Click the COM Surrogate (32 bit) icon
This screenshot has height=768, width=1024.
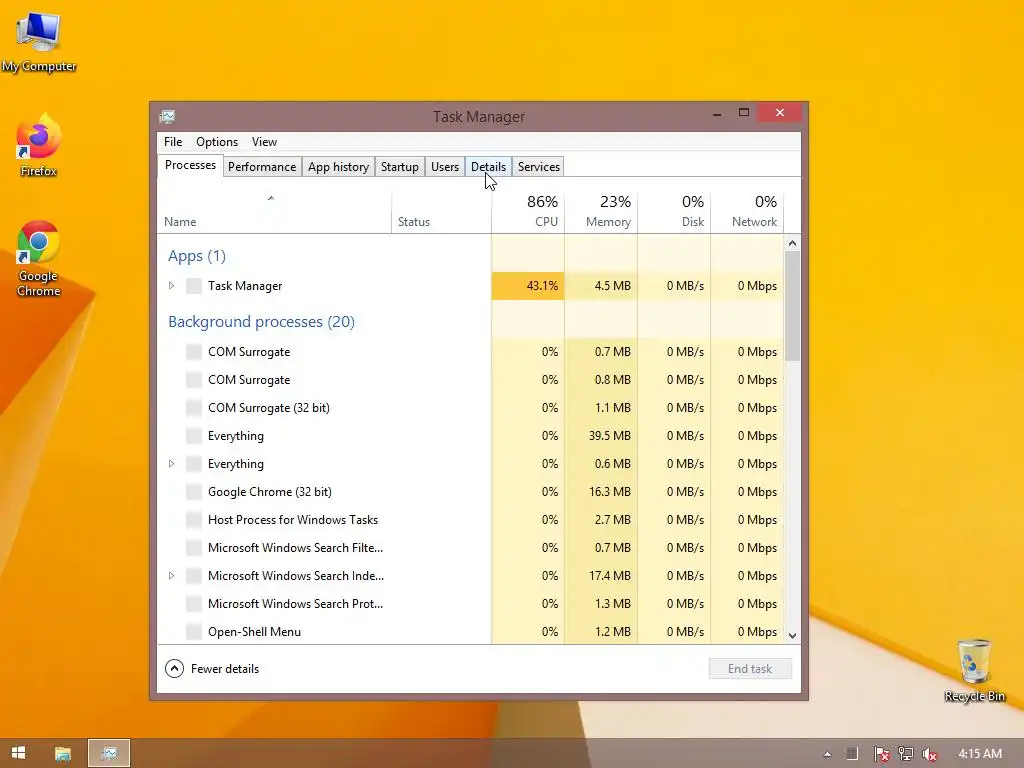(x=193, y=408)
